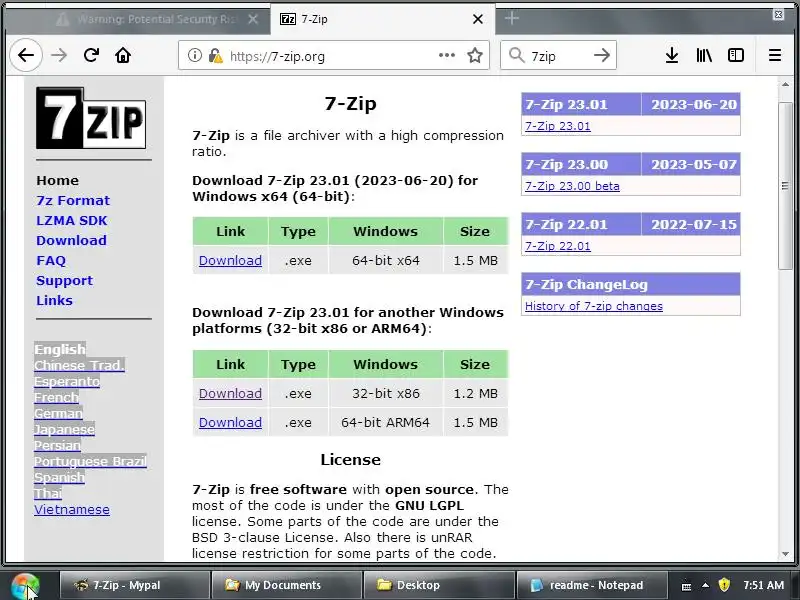Open the Support sidebar link

(x=64, y=281)
